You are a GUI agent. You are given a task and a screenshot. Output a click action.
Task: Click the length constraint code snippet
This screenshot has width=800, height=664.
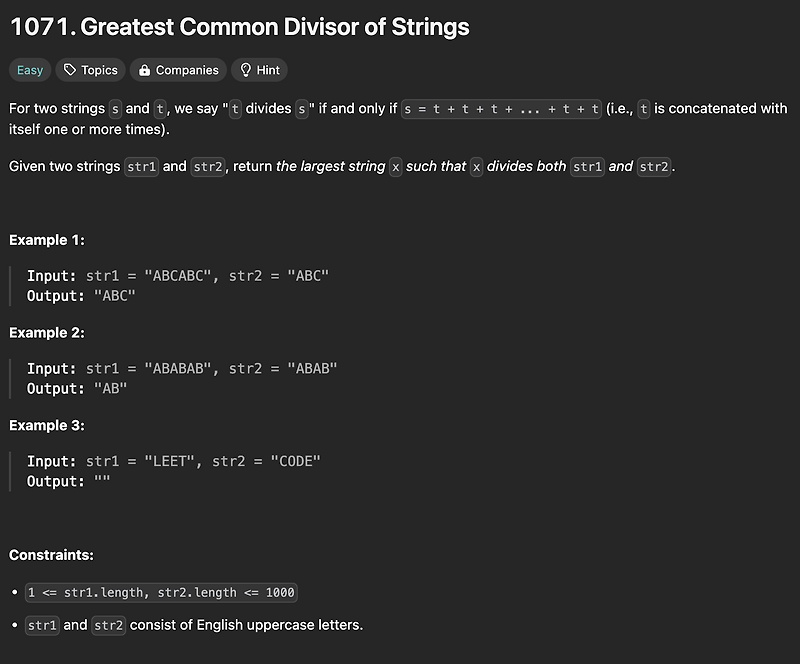[x=161, y=593]
